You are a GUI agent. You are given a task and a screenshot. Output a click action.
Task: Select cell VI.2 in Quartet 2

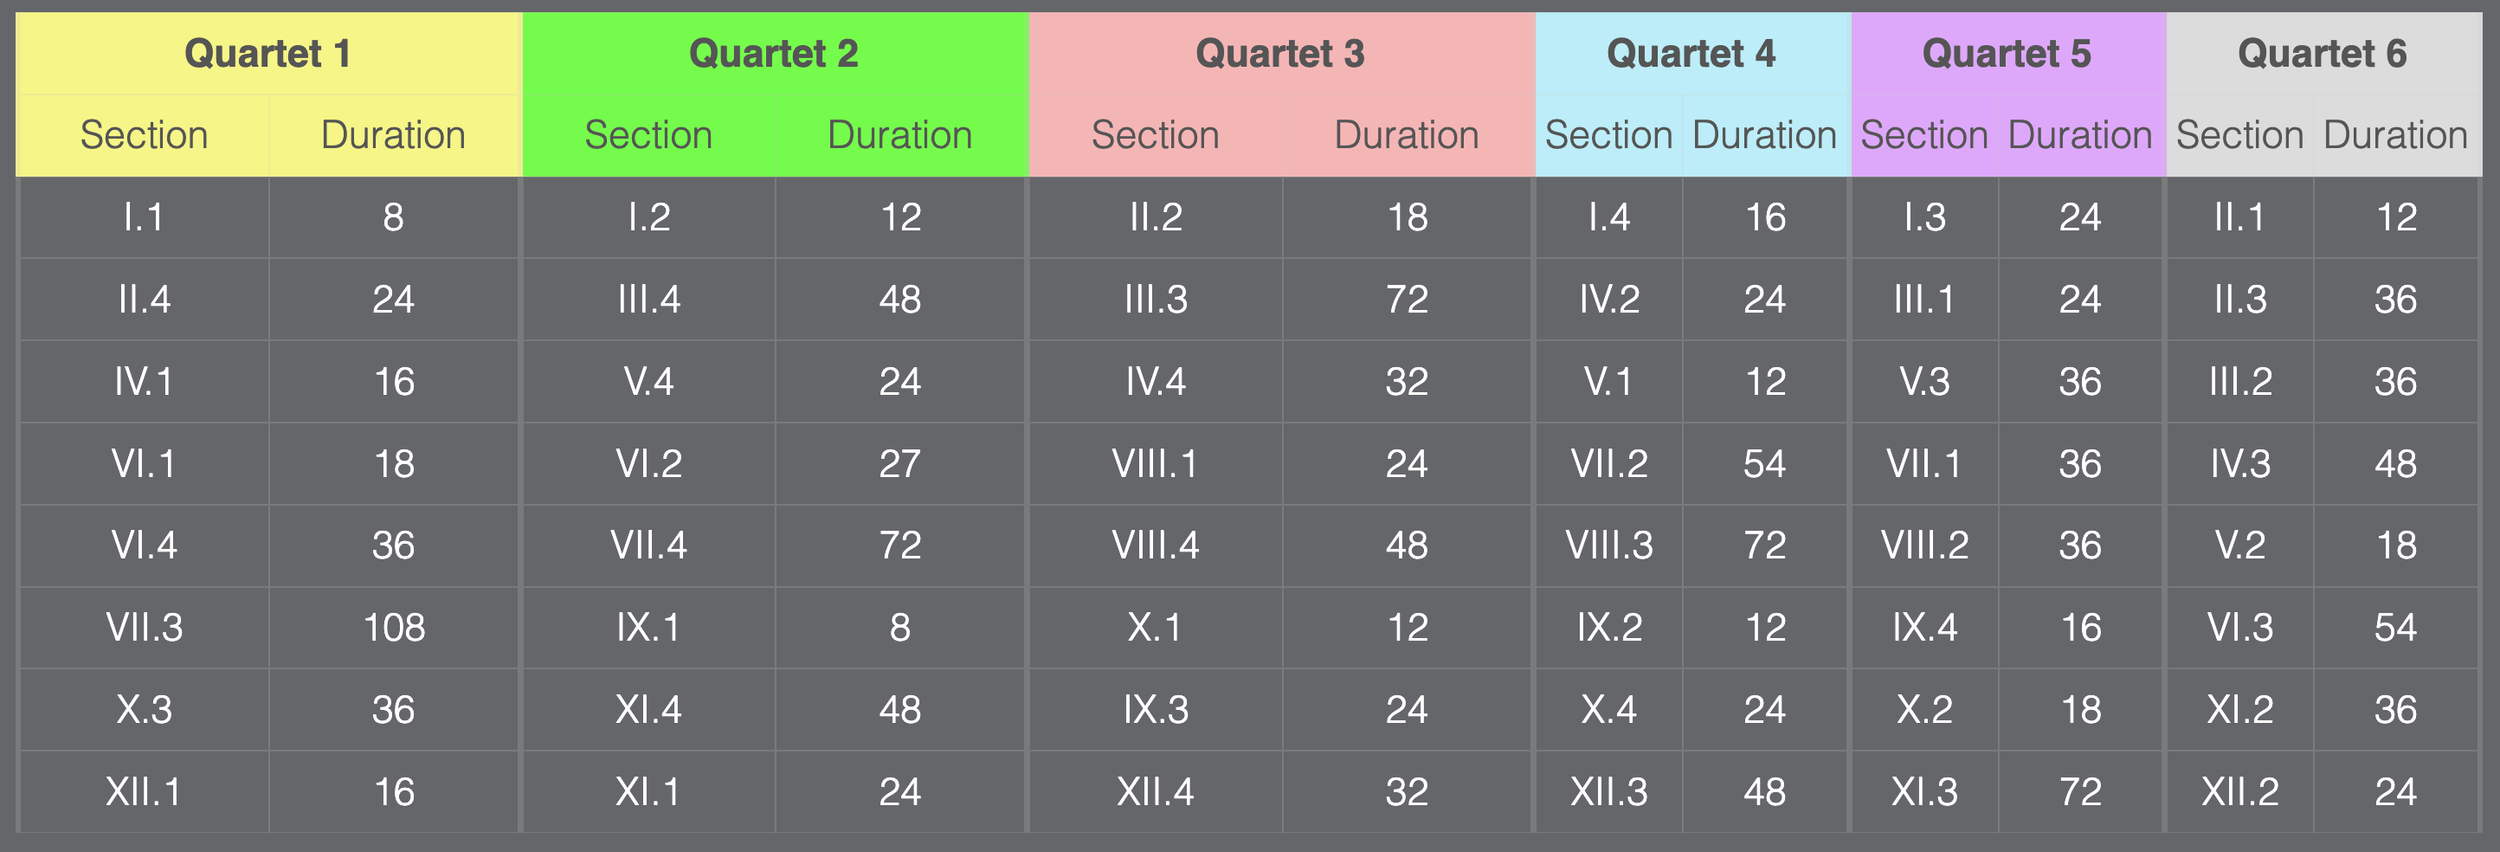point(648,463)
